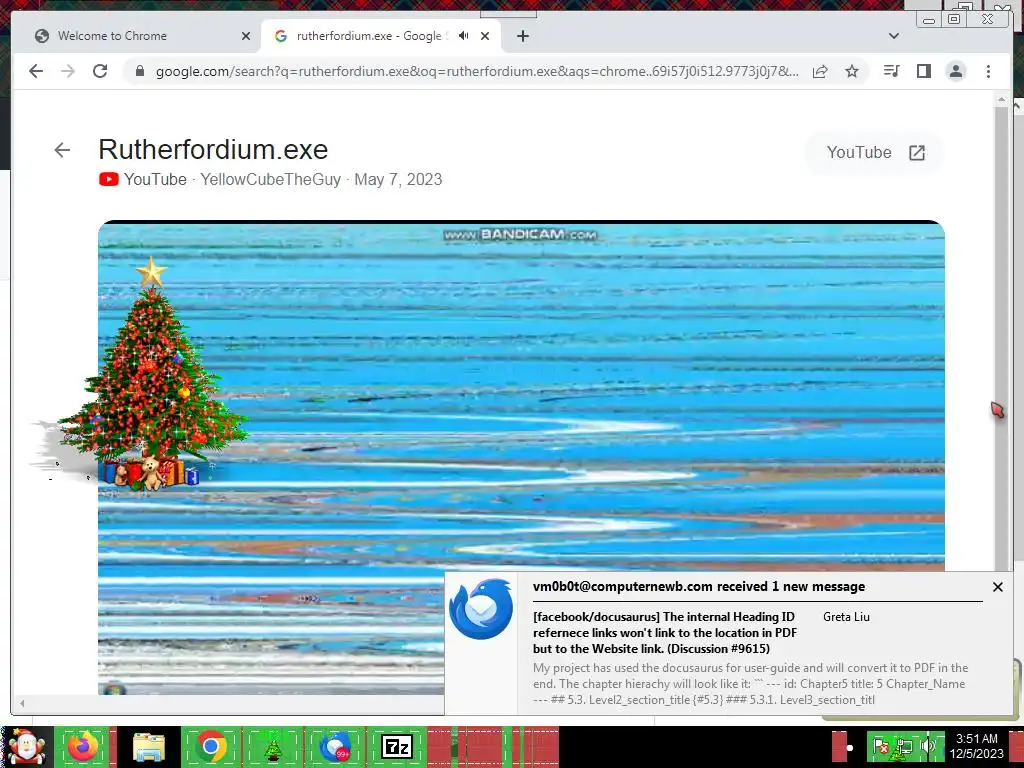The height and width of the screenshot is (768, 1024).
Task: Click the Rutherfordium.exe heading
Action: pos(213,150)
